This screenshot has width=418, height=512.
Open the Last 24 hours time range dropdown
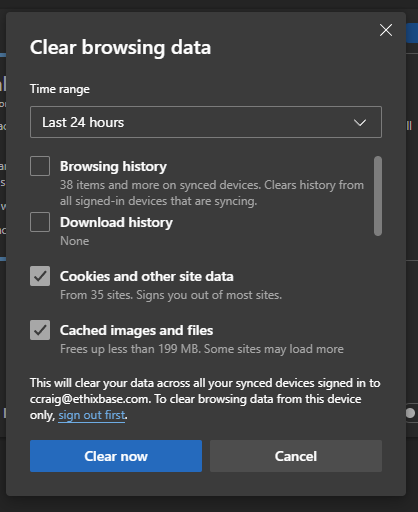(206, 122)
